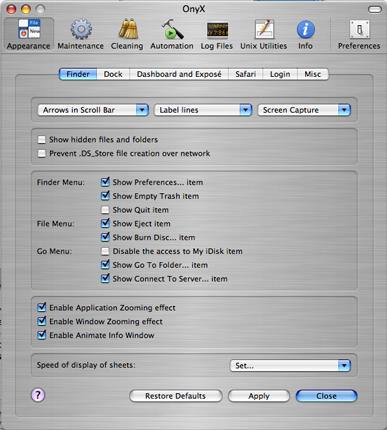Viewport: 387px width, 430px height.
Task: Open the Screen Capture dropdown
Action: coord(304,110)
